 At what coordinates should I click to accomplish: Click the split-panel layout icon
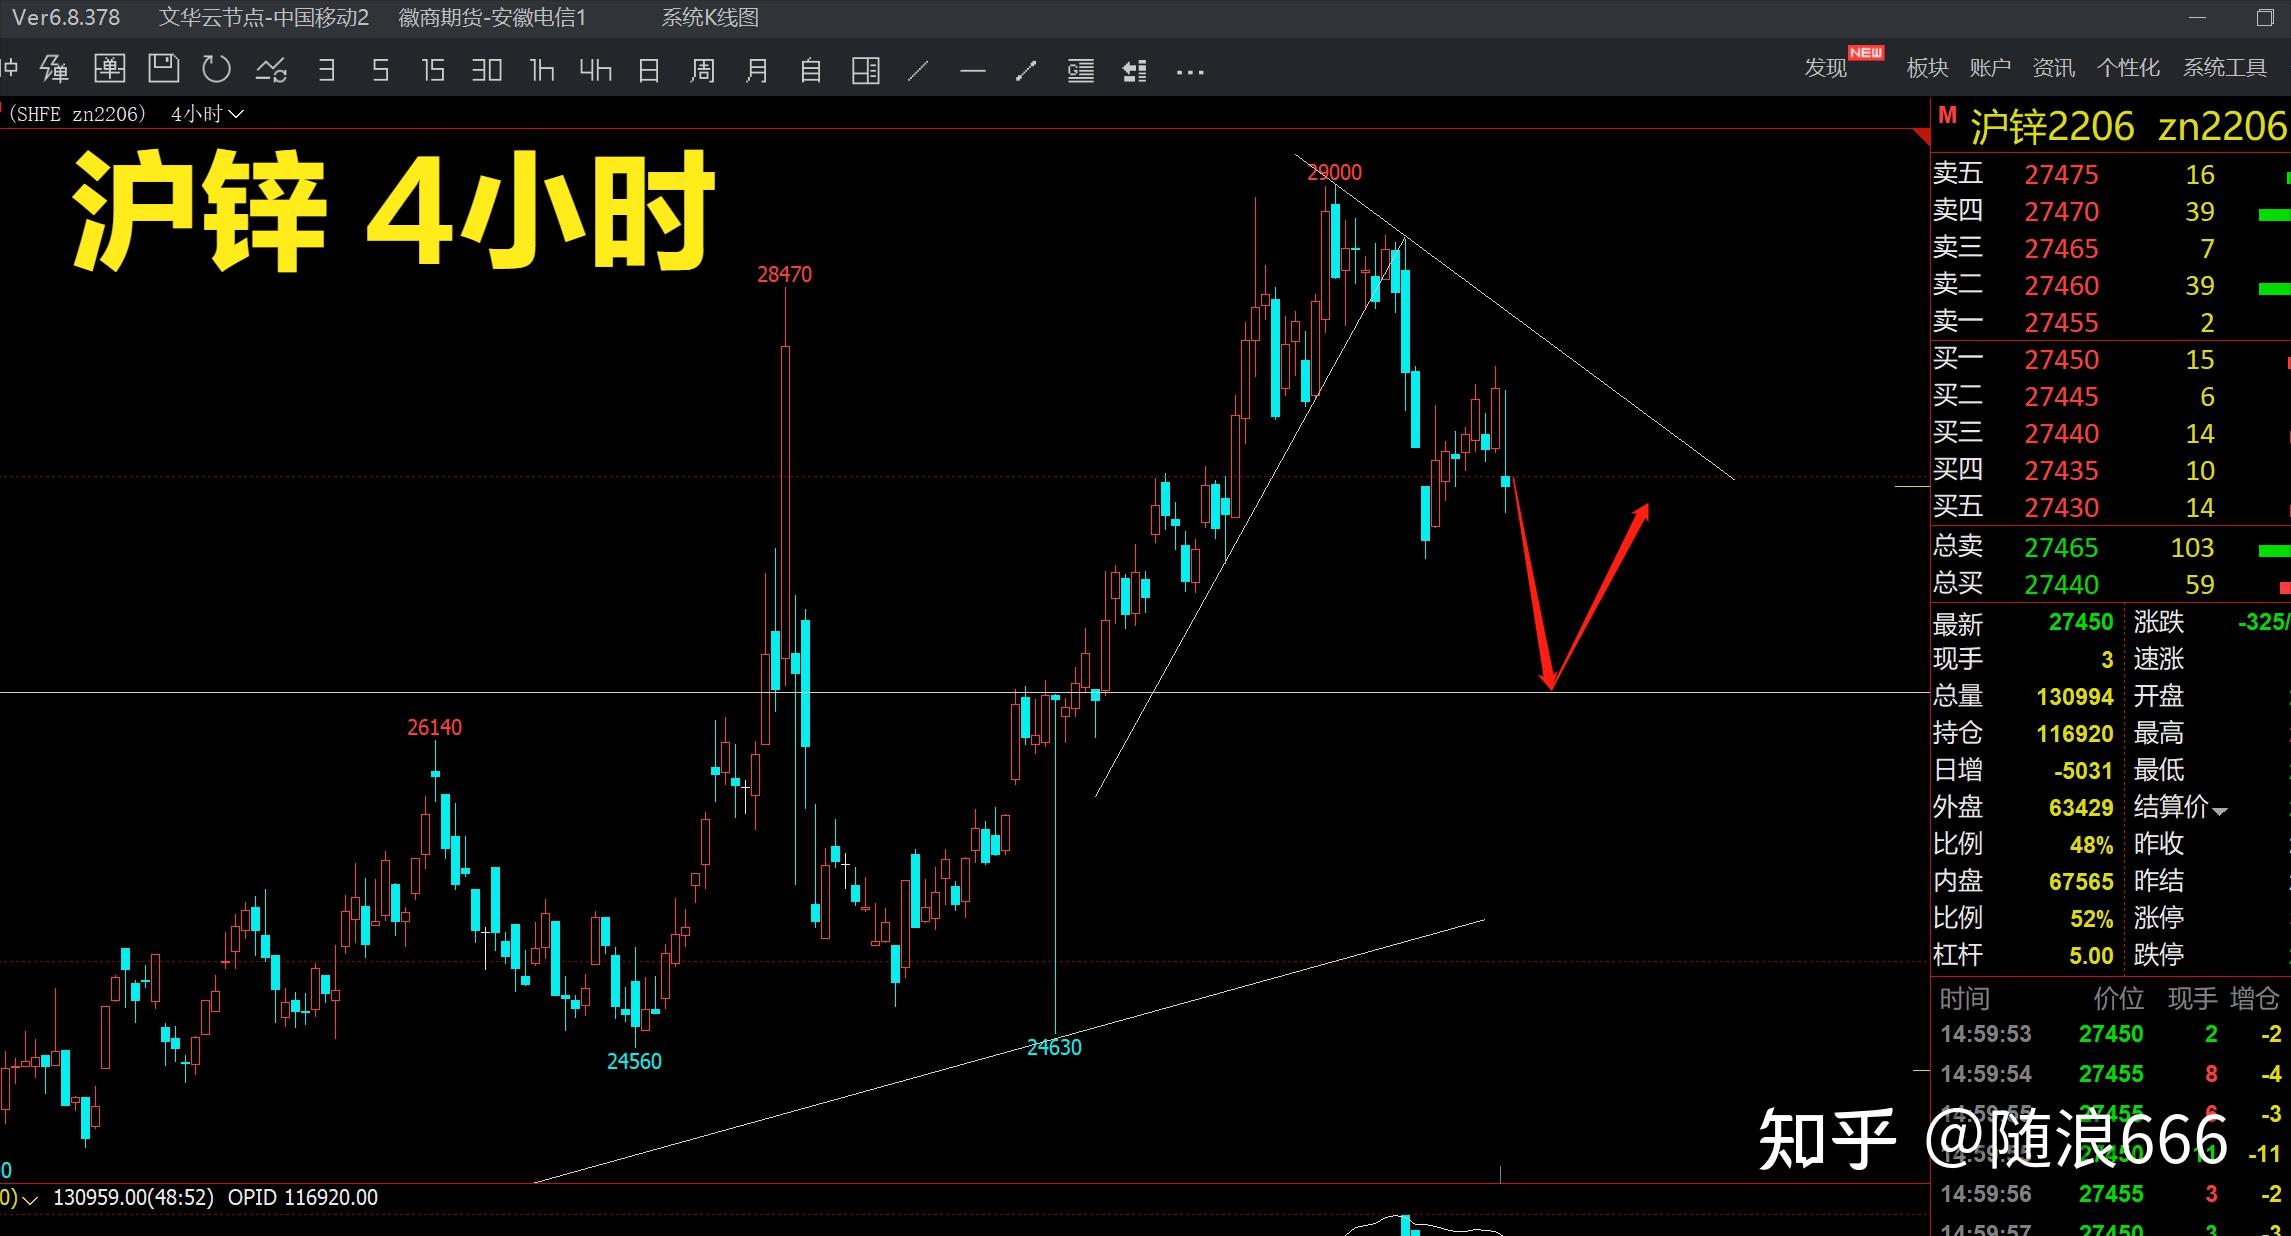point(865,70)
